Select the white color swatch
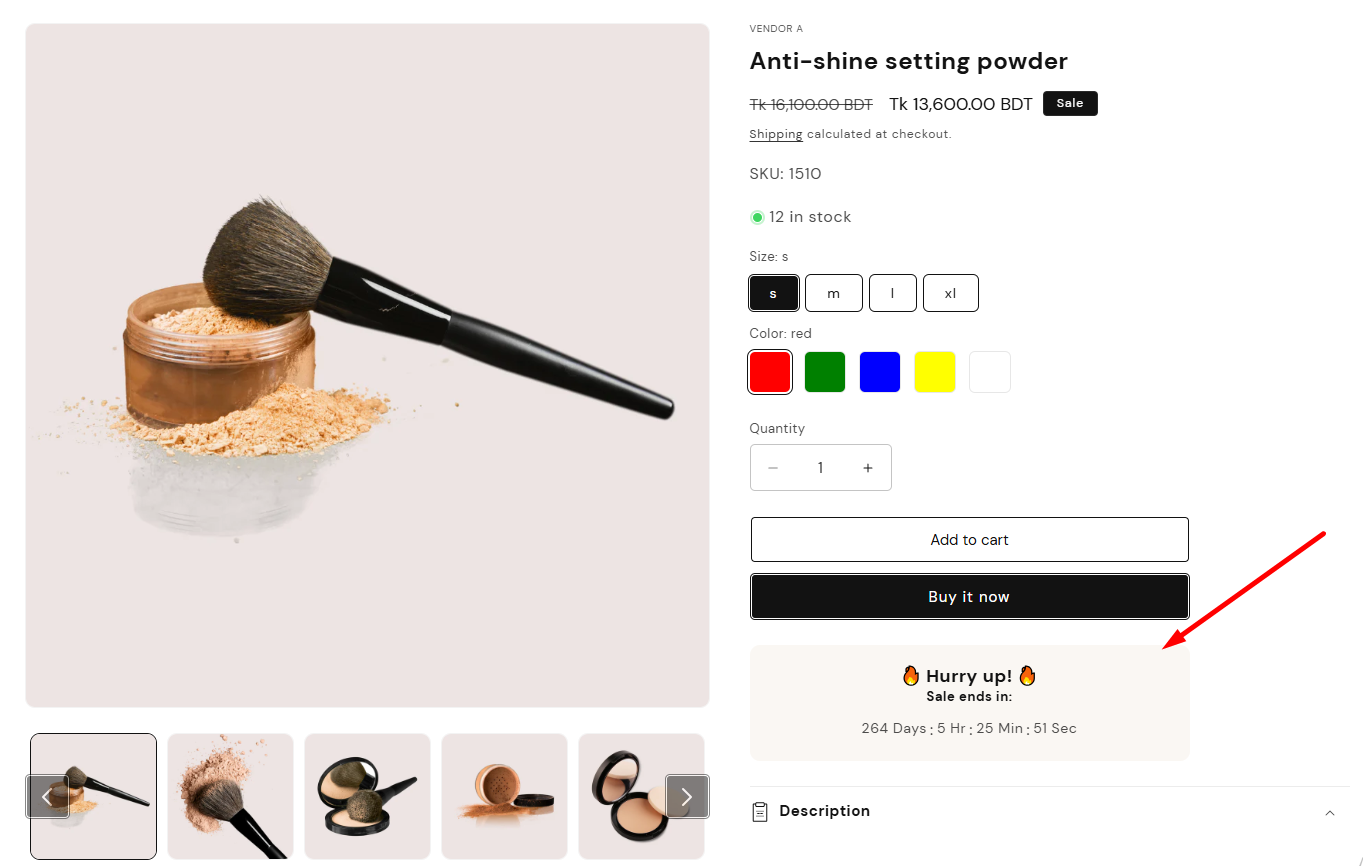1363x866 pixels. [x=990, y=372]
